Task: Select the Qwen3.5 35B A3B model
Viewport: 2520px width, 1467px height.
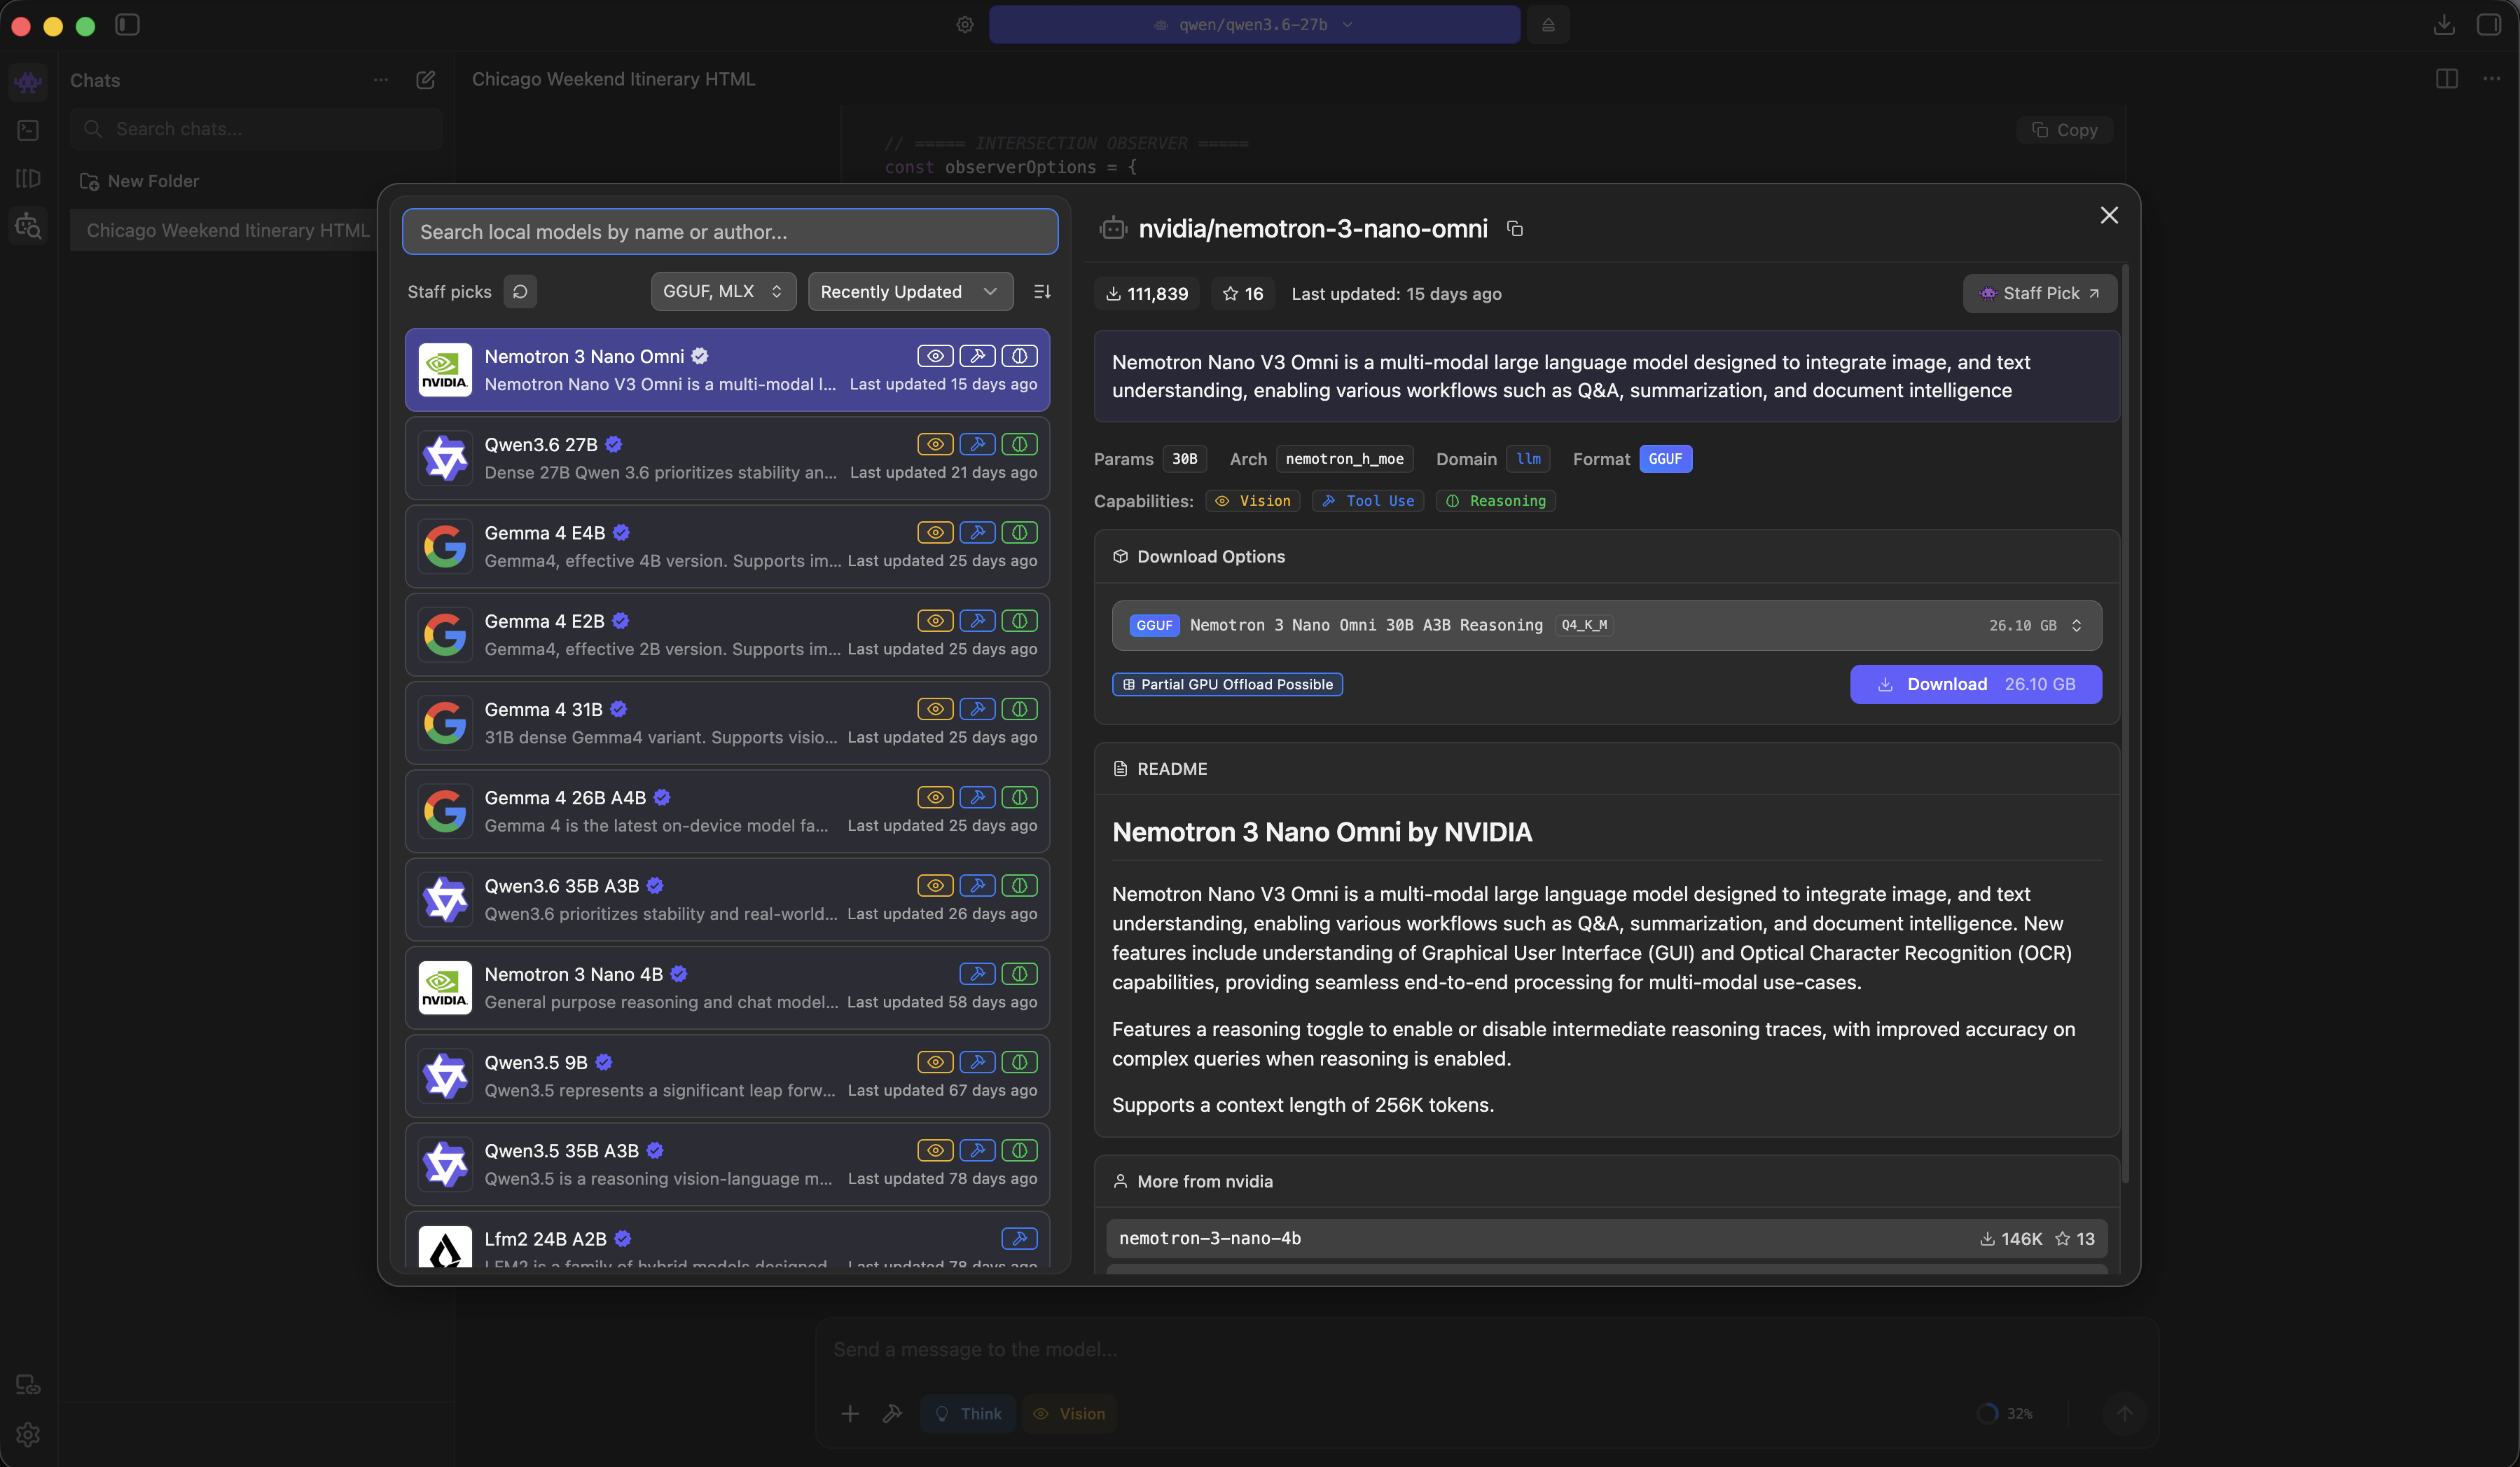Action: 727,1164
